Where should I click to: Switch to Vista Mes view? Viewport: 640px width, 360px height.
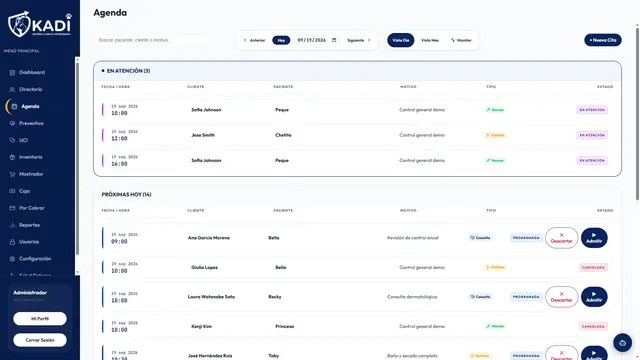(430, 40)
